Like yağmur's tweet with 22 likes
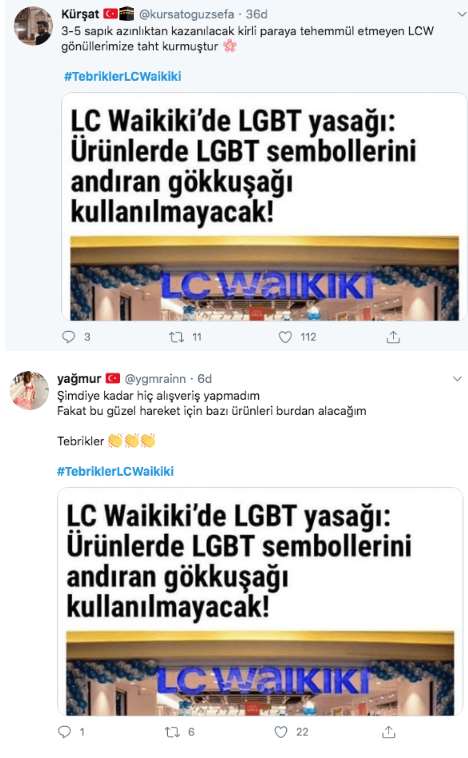Image resolution: width=468 pixels, height=758 pixels. (x=281, y=731)
